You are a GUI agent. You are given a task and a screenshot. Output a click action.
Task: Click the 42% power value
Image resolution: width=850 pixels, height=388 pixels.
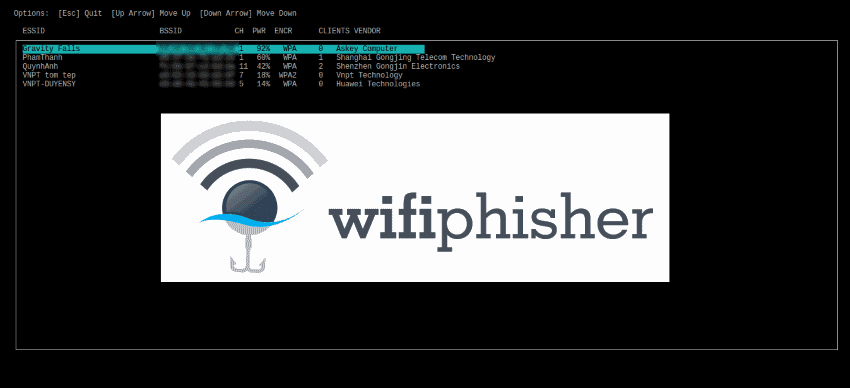263,66
